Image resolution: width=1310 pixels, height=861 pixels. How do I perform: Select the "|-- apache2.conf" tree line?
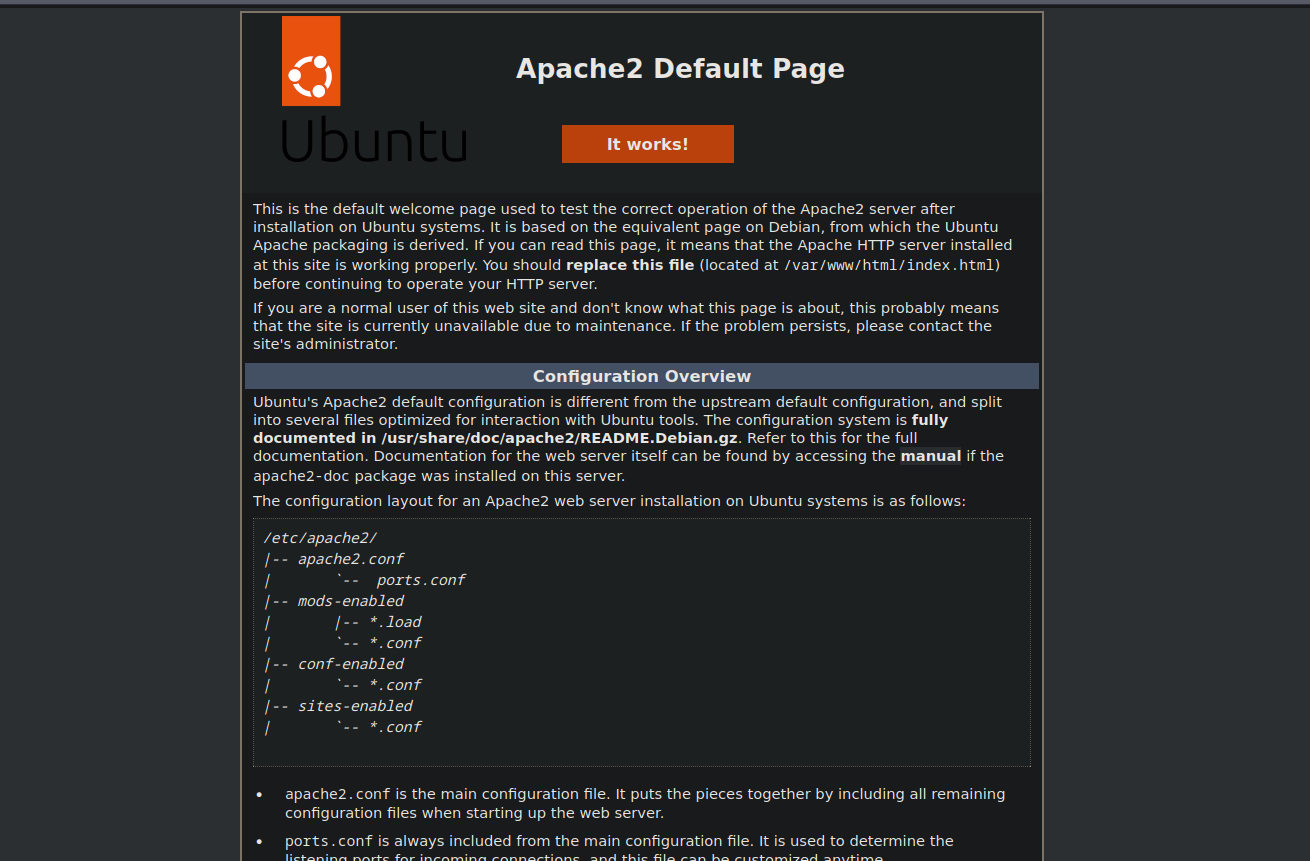[334, 559]
